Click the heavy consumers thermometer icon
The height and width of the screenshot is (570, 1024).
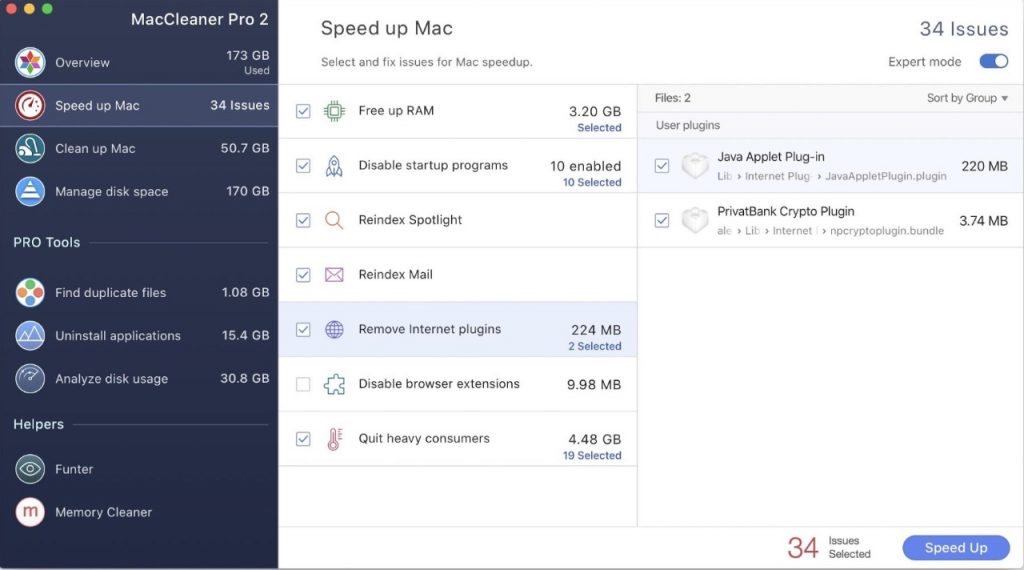coord(334,439)
